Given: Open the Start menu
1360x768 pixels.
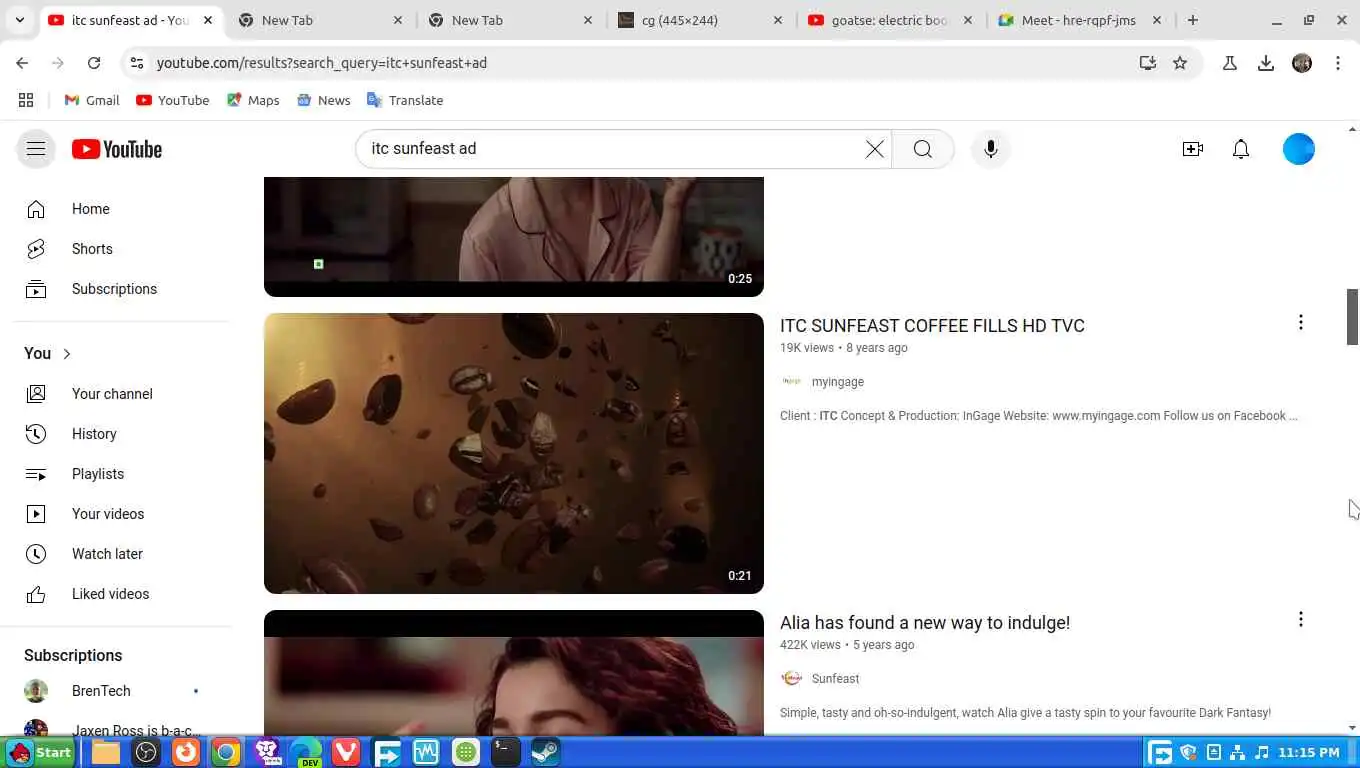Looking at the screenshot, I should 41,752.
